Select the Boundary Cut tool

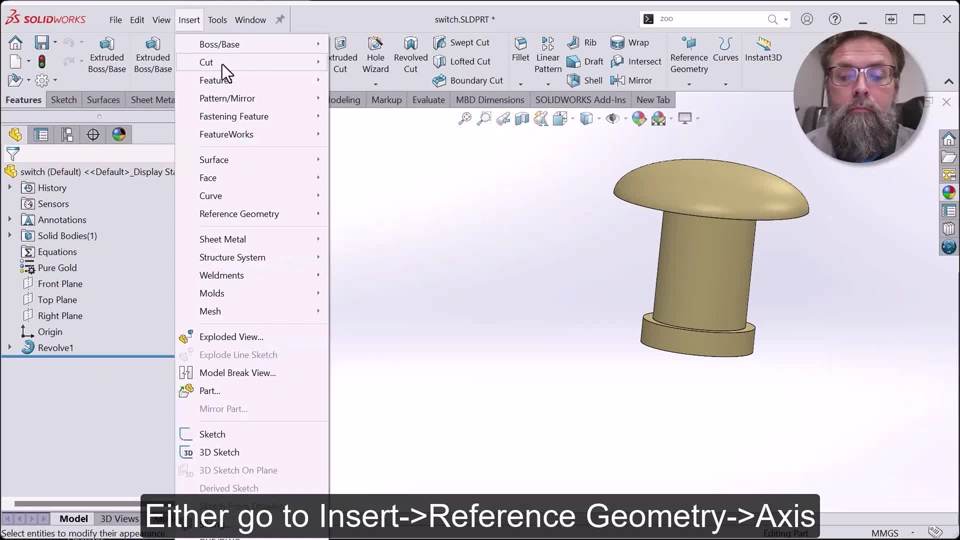[468, 80]
